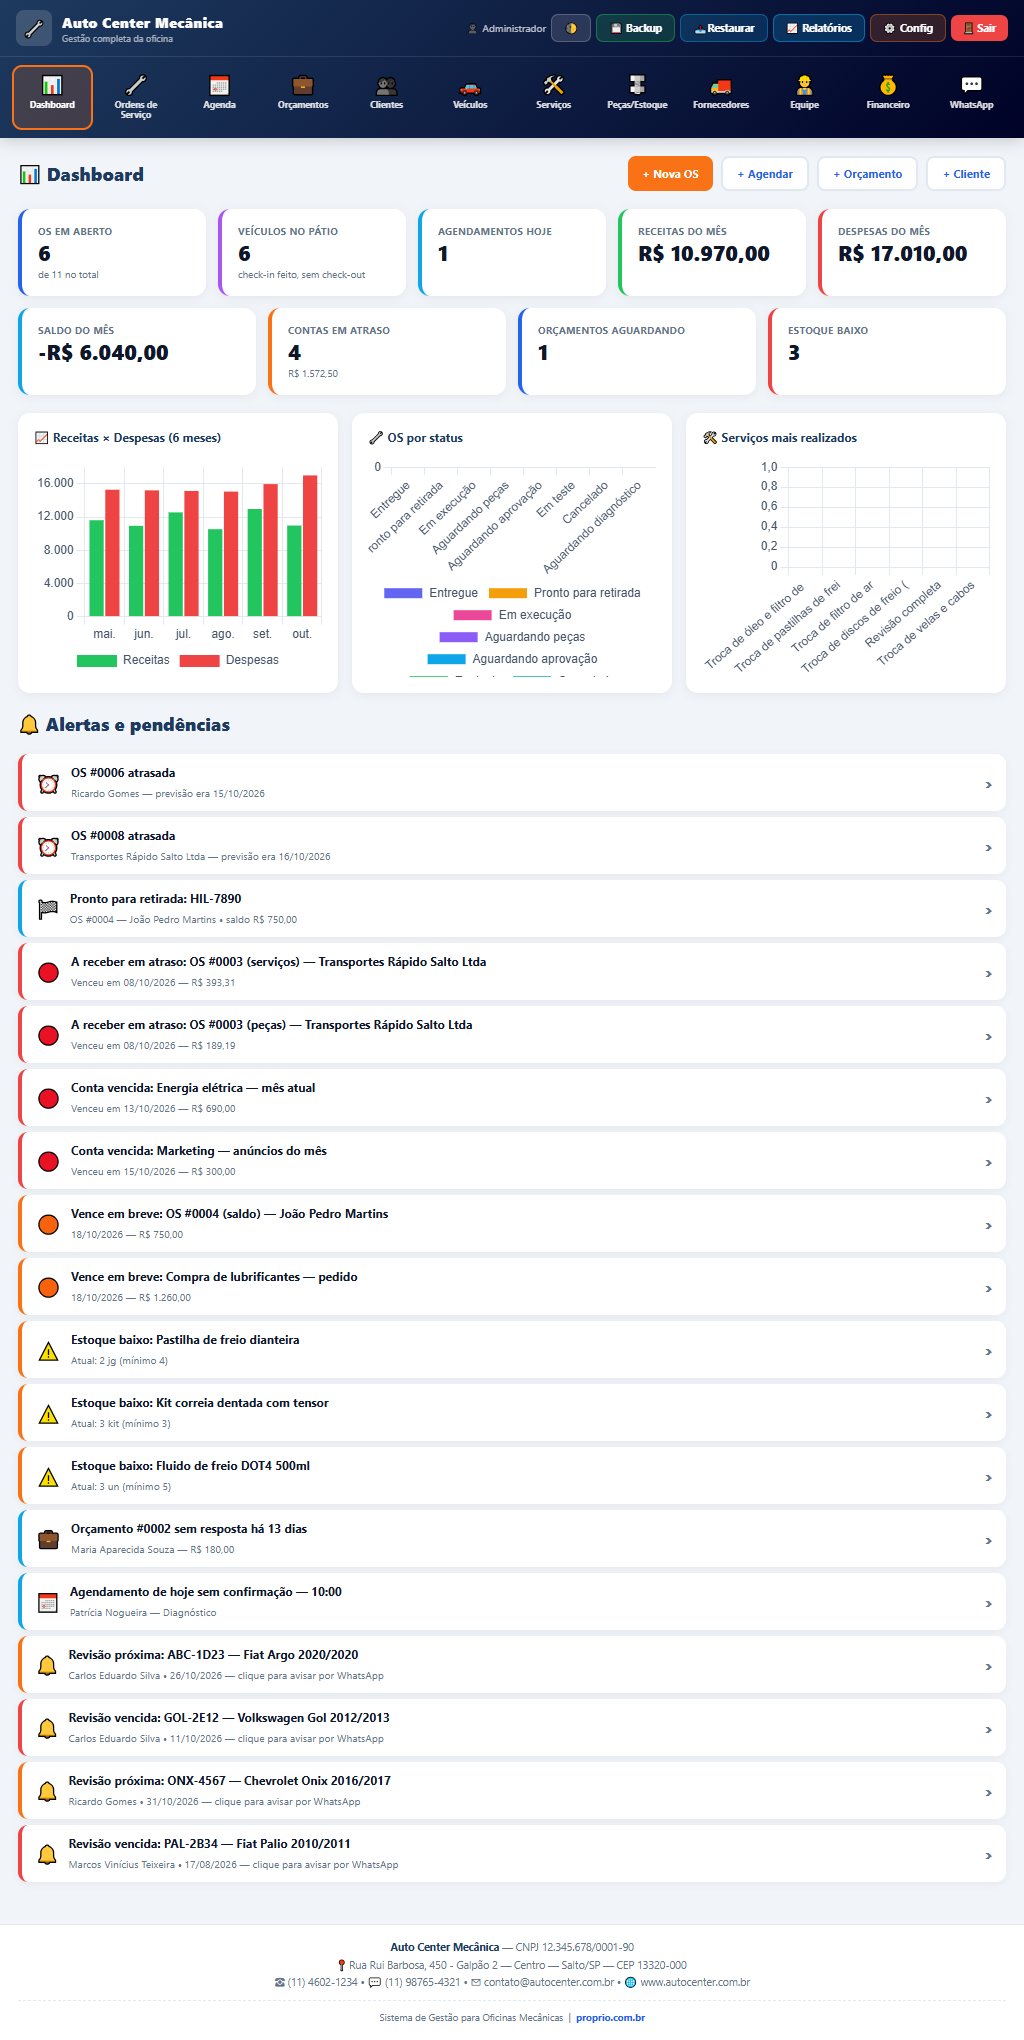Click the Restaurar button
This screenshot has width=1024, height=2040.
click(724, 28)
